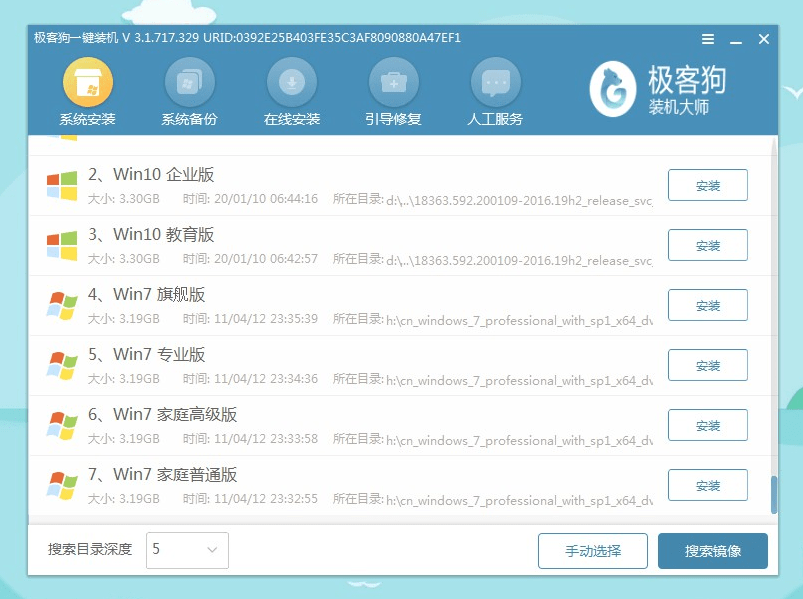Select the text 4、Win7 旗舰版
The image size is (803, 599).
[x=146, y=294]
